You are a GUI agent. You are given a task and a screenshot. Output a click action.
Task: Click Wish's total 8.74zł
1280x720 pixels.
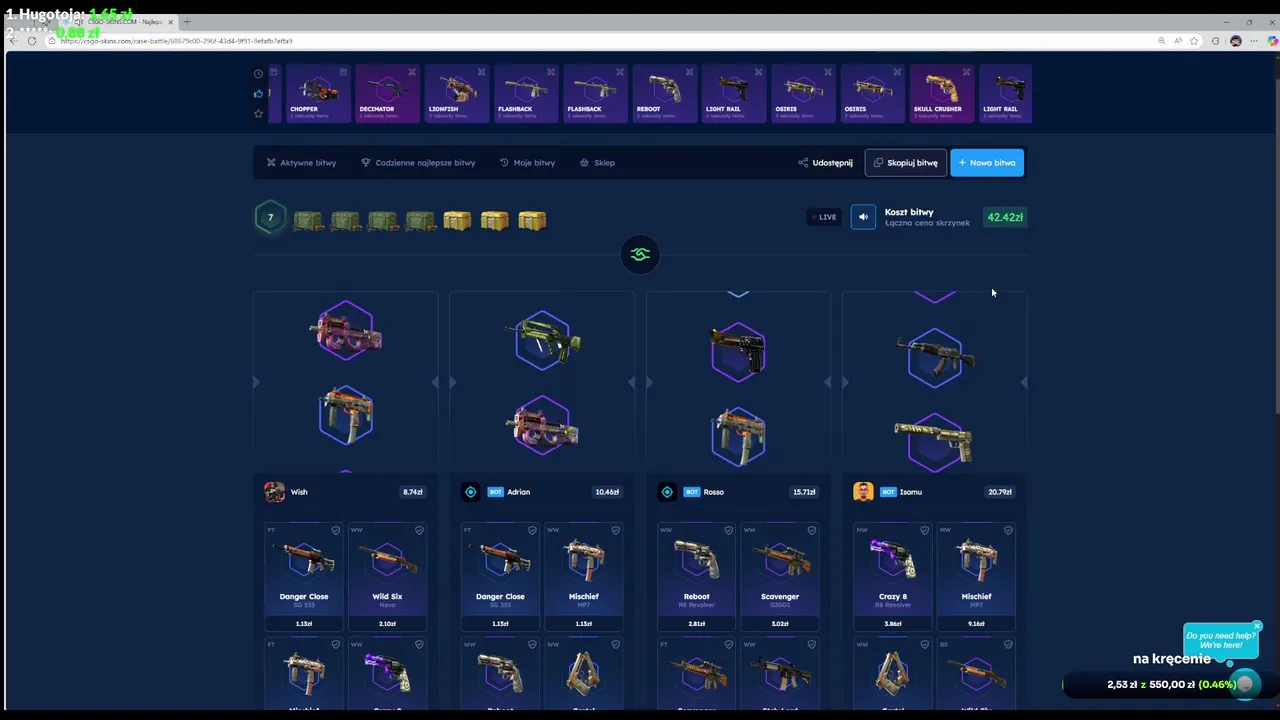pos(412,492)
